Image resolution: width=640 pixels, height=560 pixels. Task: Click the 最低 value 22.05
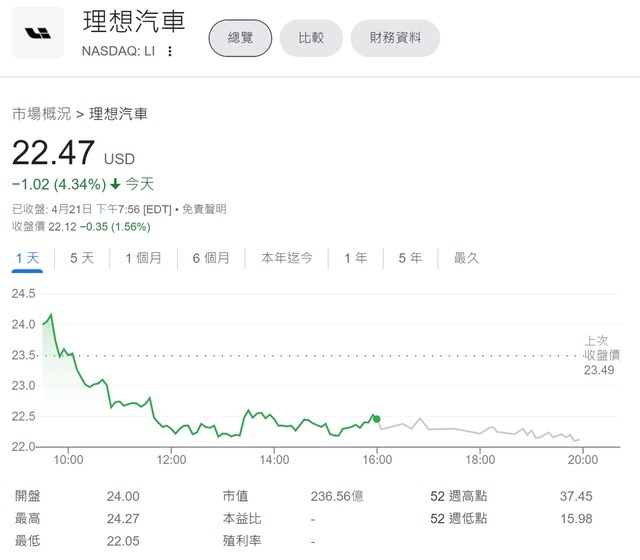(x=123, y=541)
